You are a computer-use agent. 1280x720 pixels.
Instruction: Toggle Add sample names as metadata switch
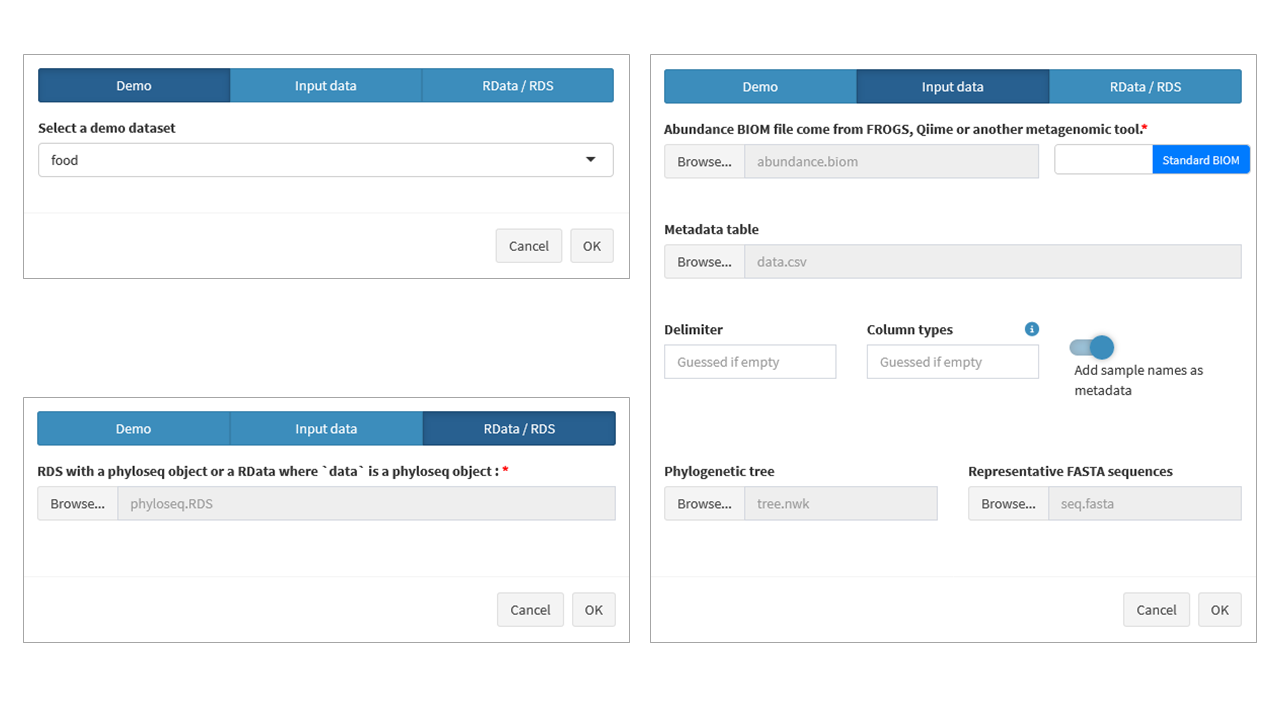1091,347
